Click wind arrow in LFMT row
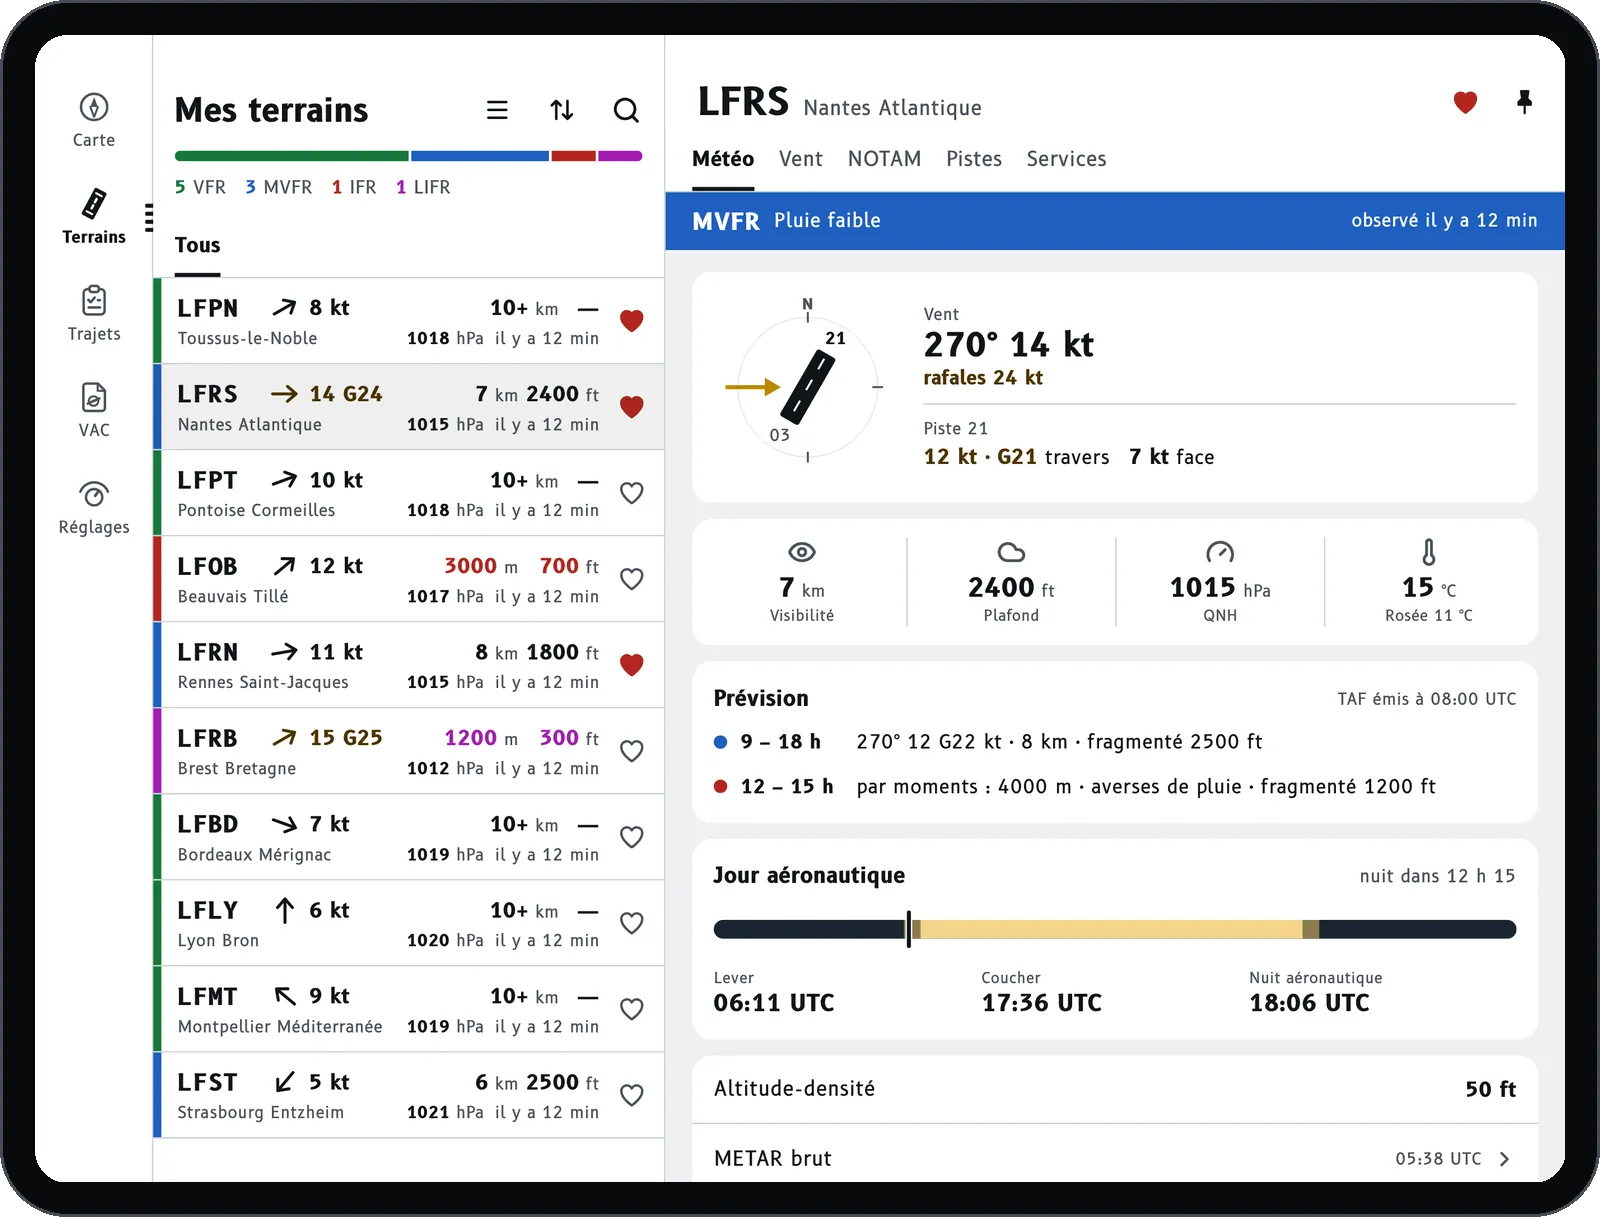This screenshot has height=1217, width=1600. tap(285, 996)
